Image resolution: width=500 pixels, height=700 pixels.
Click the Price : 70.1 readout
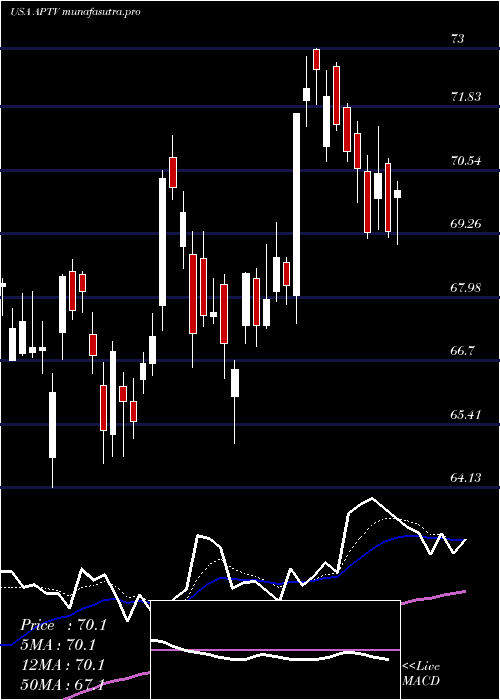pyautogui.click(x=63, y=625)
